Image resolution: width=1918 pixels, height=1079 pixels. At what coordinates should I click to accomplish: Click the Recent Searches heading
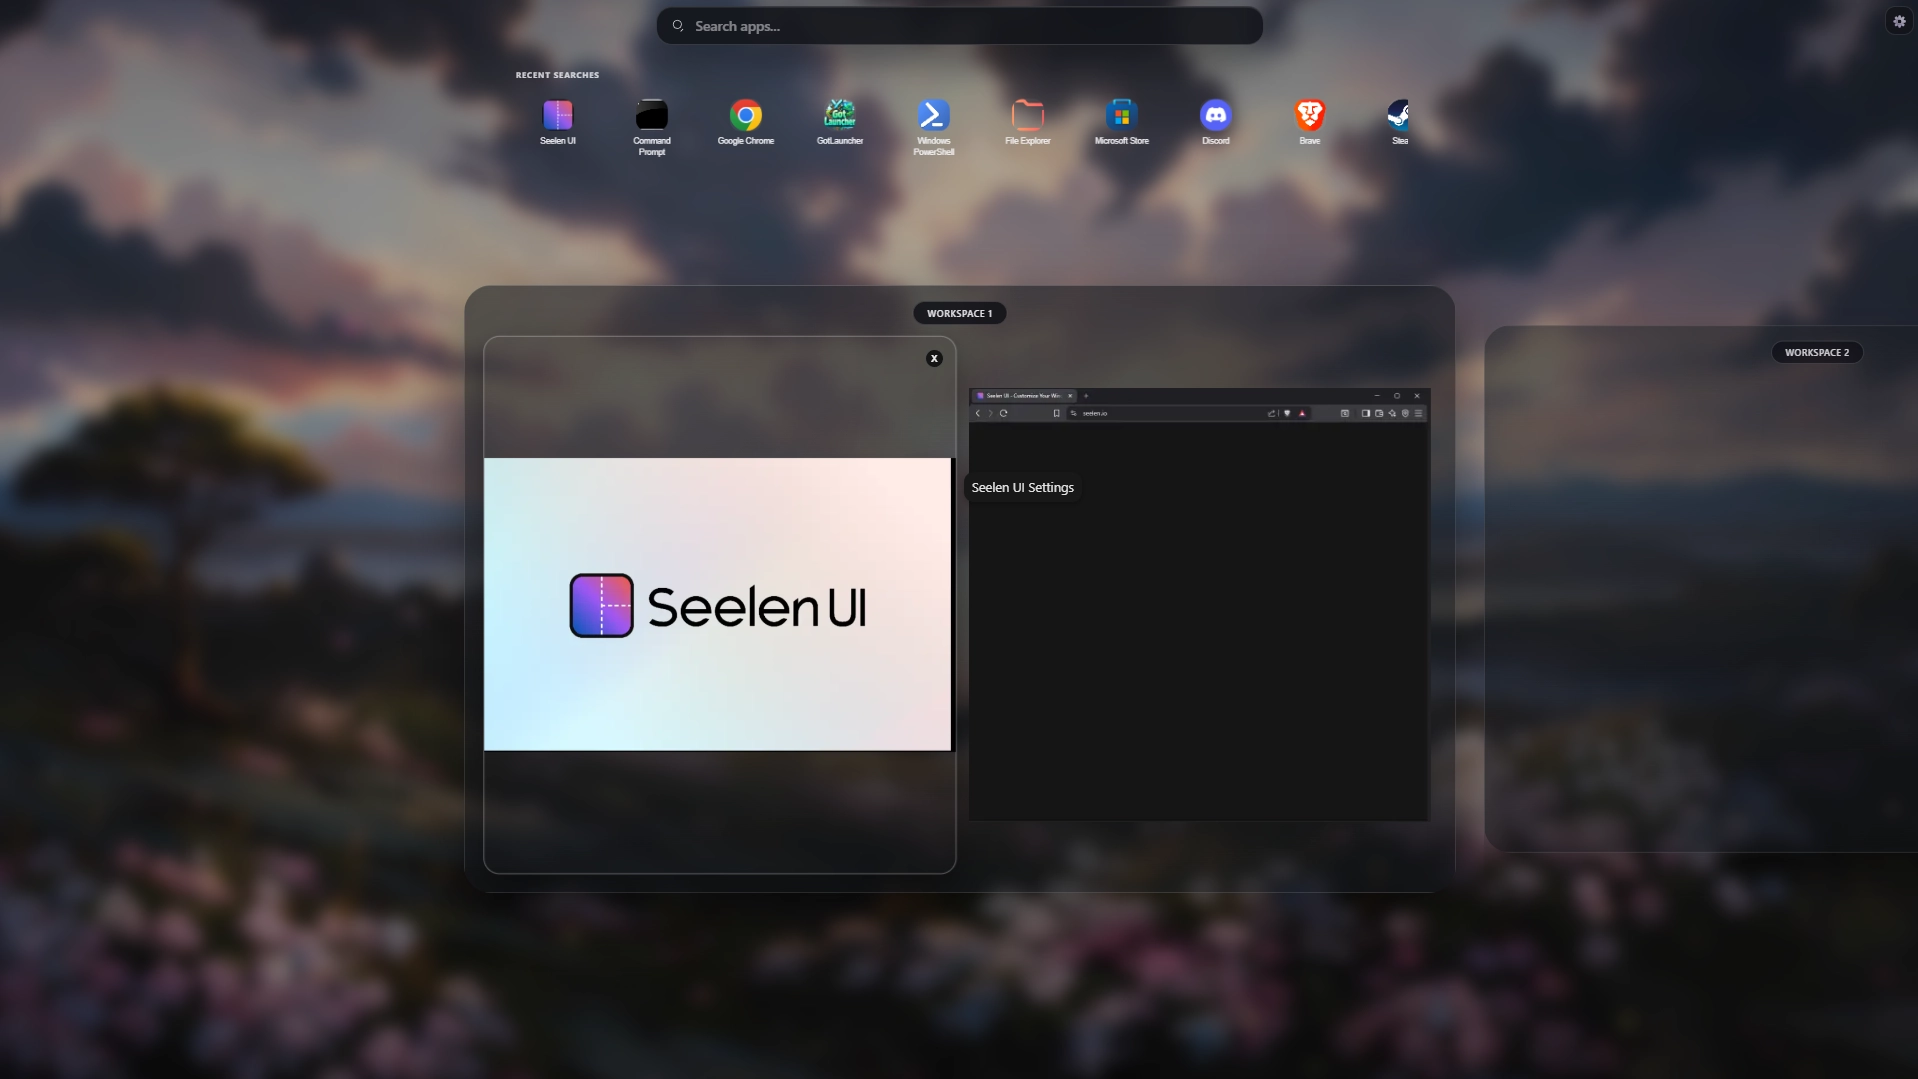[x=557, y=75]
